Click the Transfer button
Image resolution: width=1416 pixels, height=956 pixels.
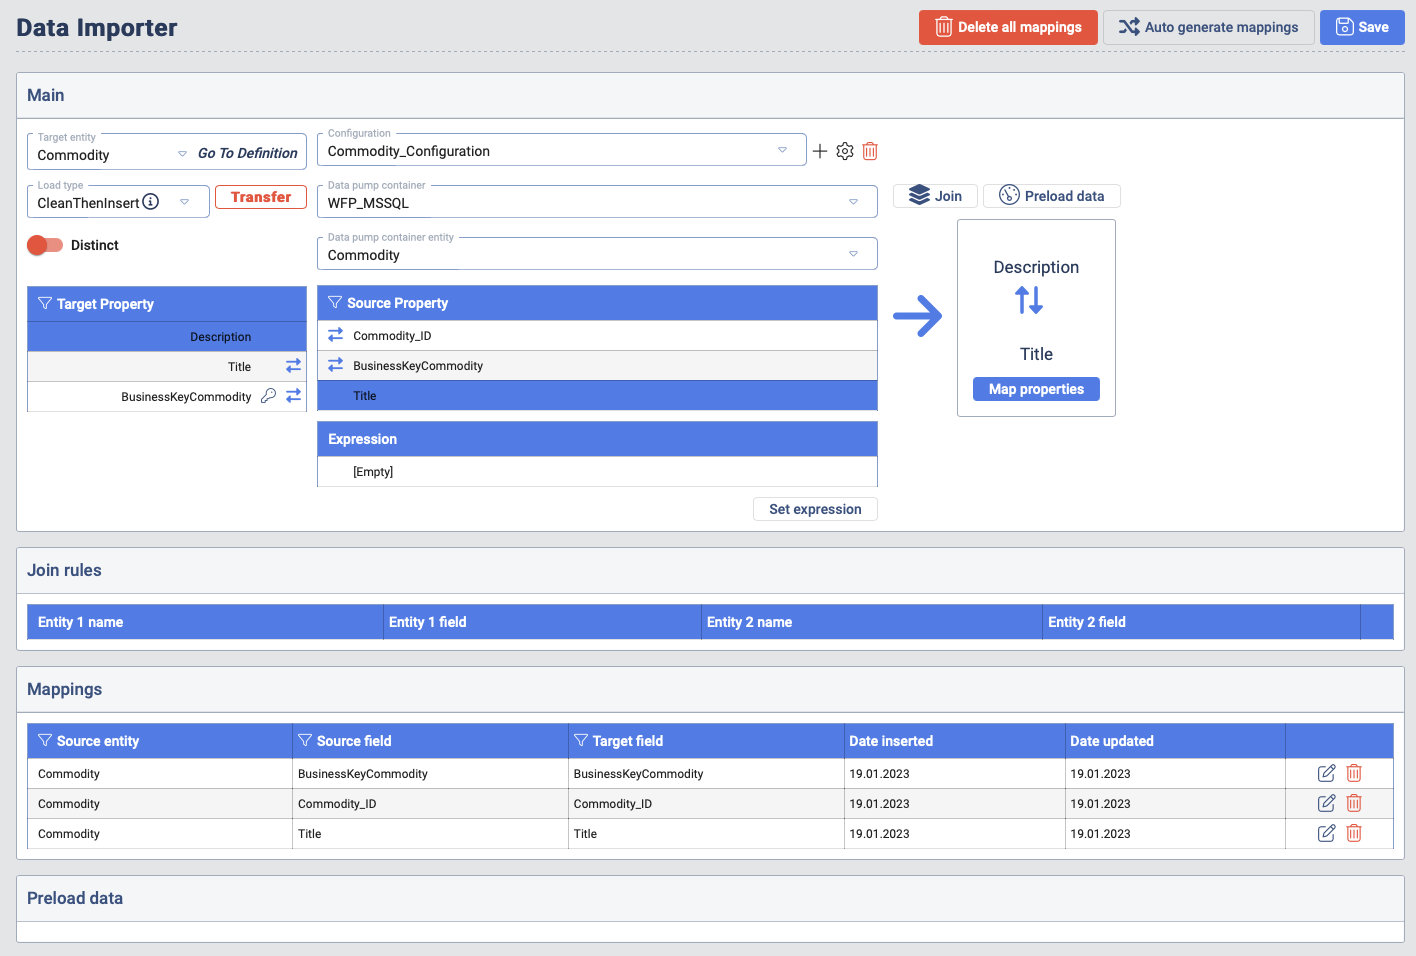pos(261,197)
